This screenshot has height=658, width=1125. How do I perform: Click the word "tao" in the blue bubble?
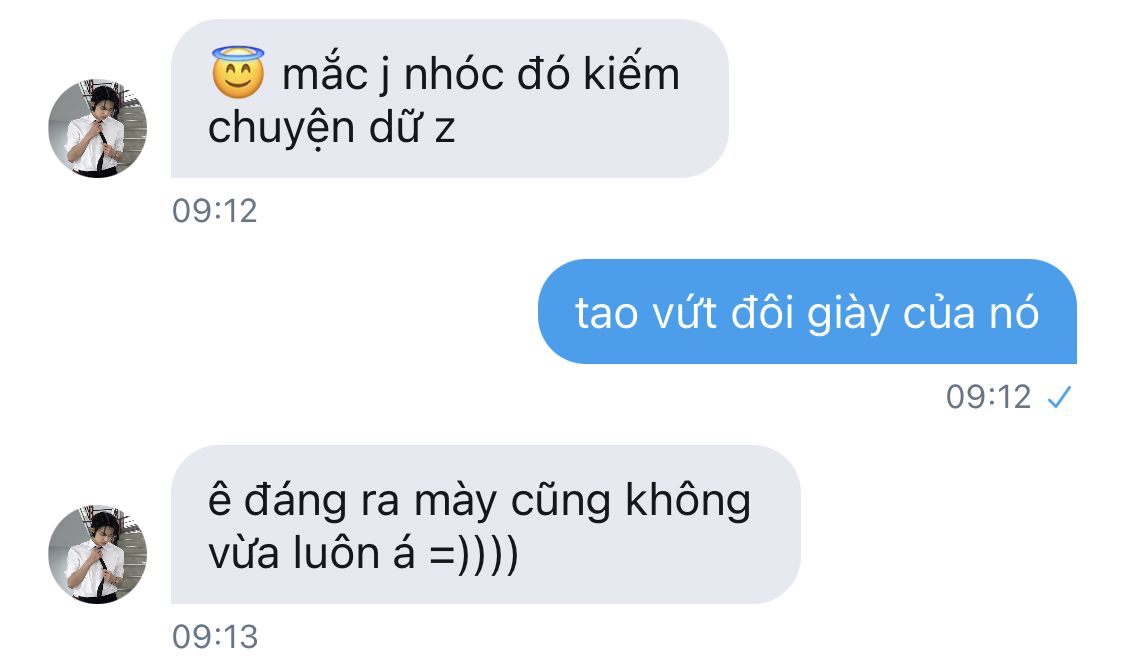(x=606, y=314)
